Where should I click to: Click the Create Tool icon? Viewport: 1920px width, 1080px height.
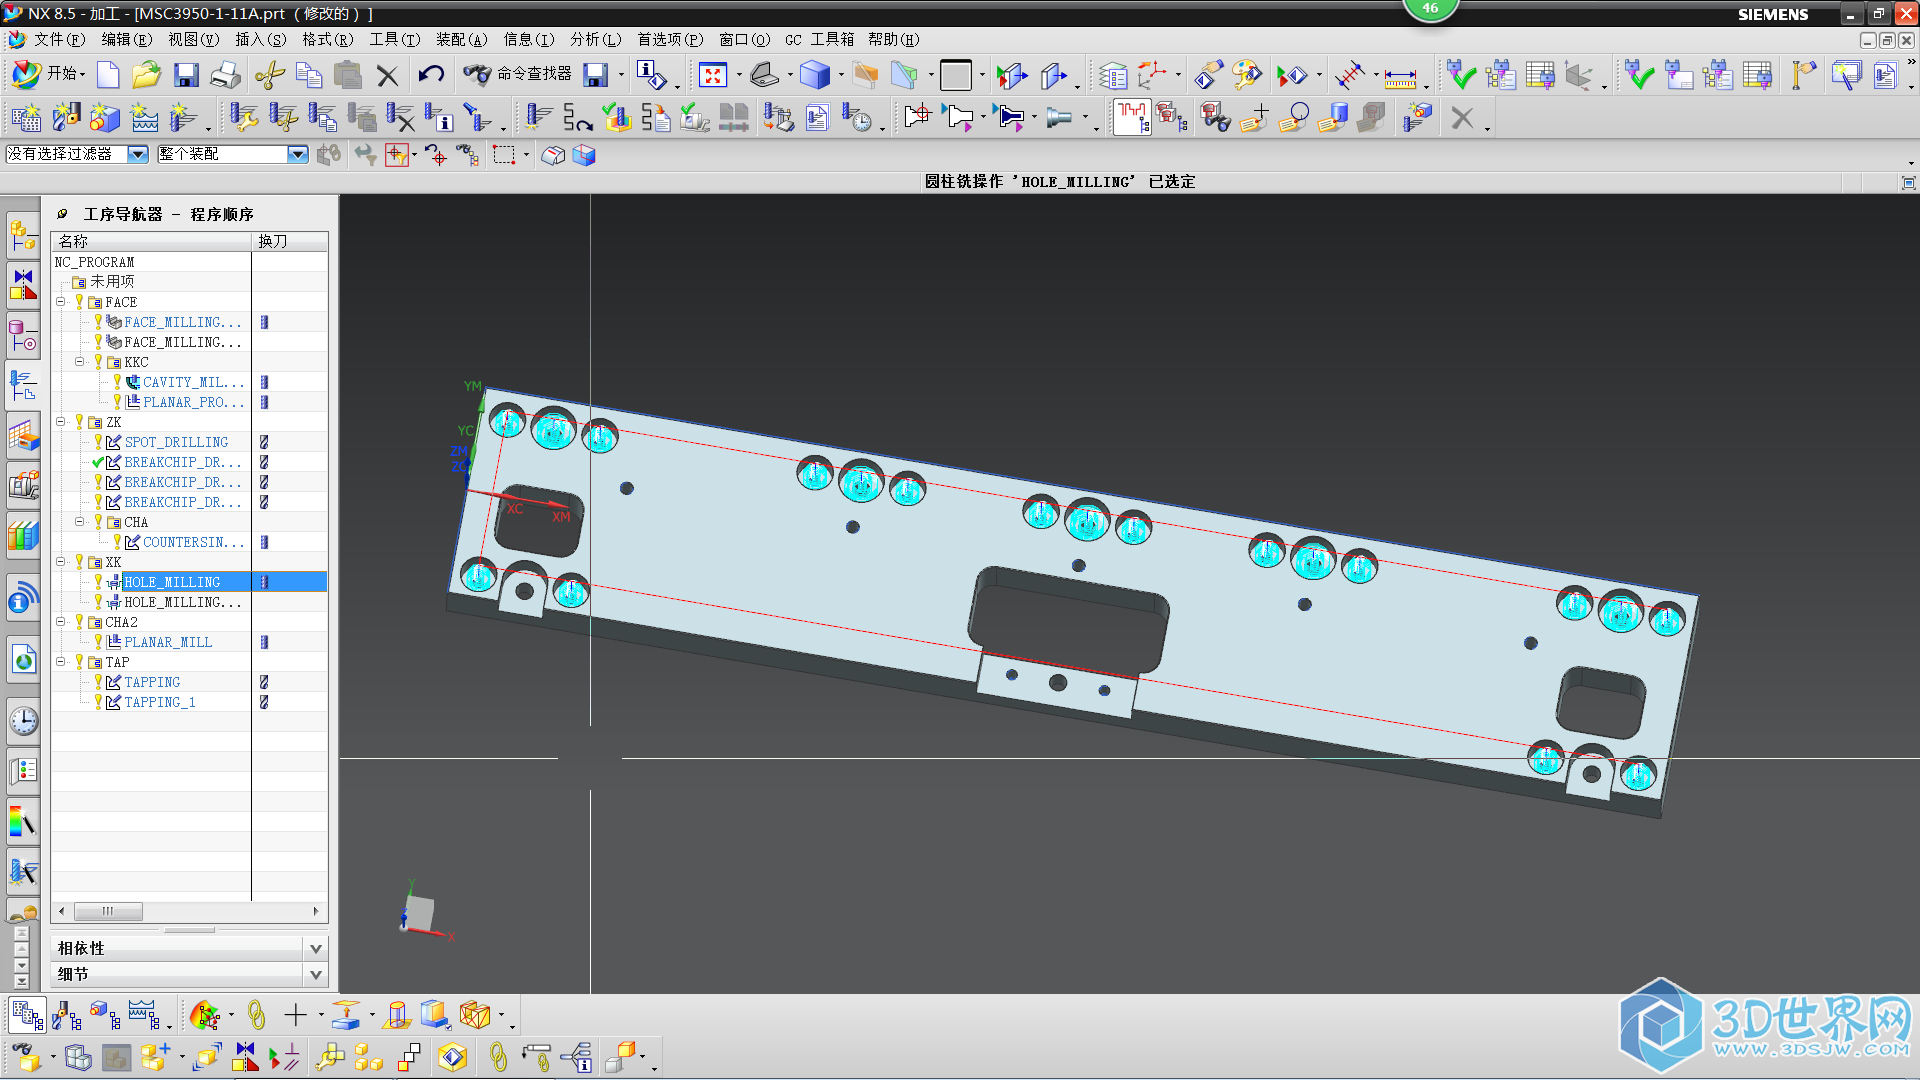point(65,118)
